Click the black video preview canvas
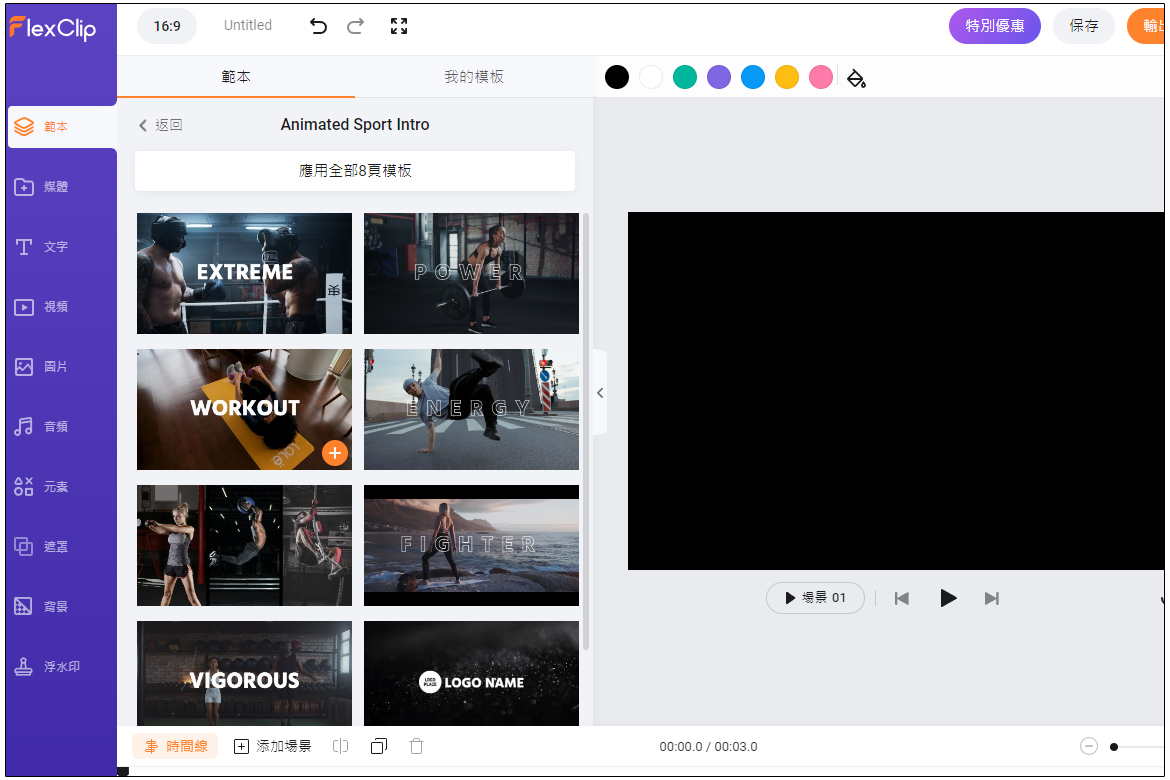Screen dimensions: 1170x780 click(x=895, y=391)
